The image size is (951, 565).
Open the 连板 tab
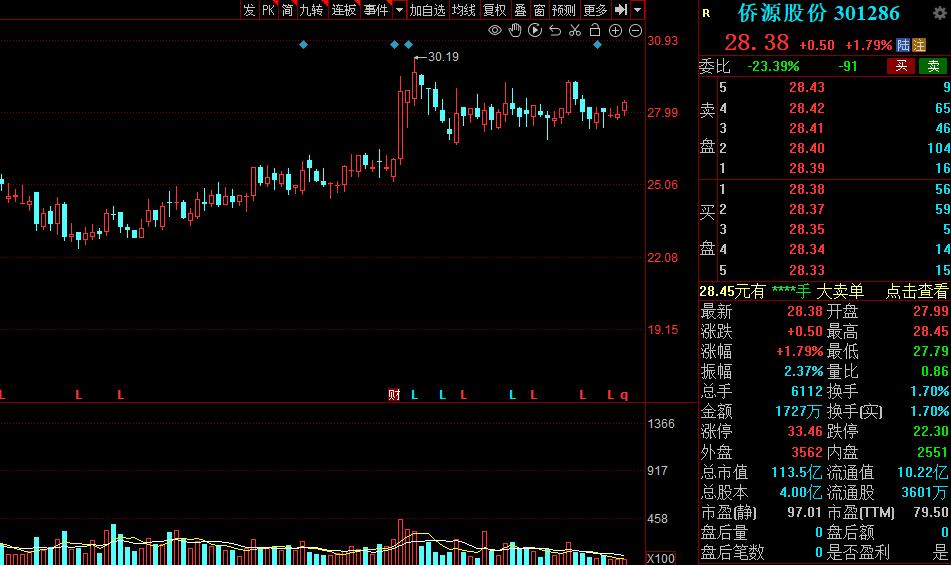pyautogui.click(x=344, y=10)
